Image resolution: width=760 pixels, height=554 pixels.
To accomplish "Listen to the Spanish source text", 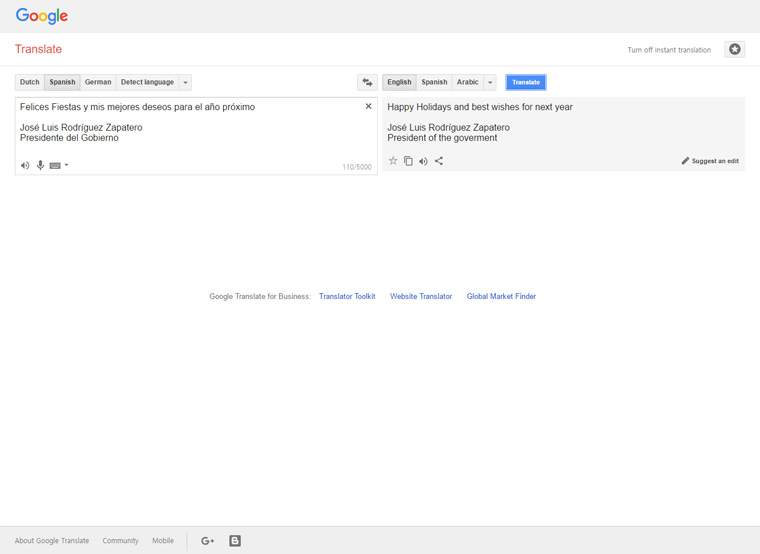I will (x=25, y=165).
